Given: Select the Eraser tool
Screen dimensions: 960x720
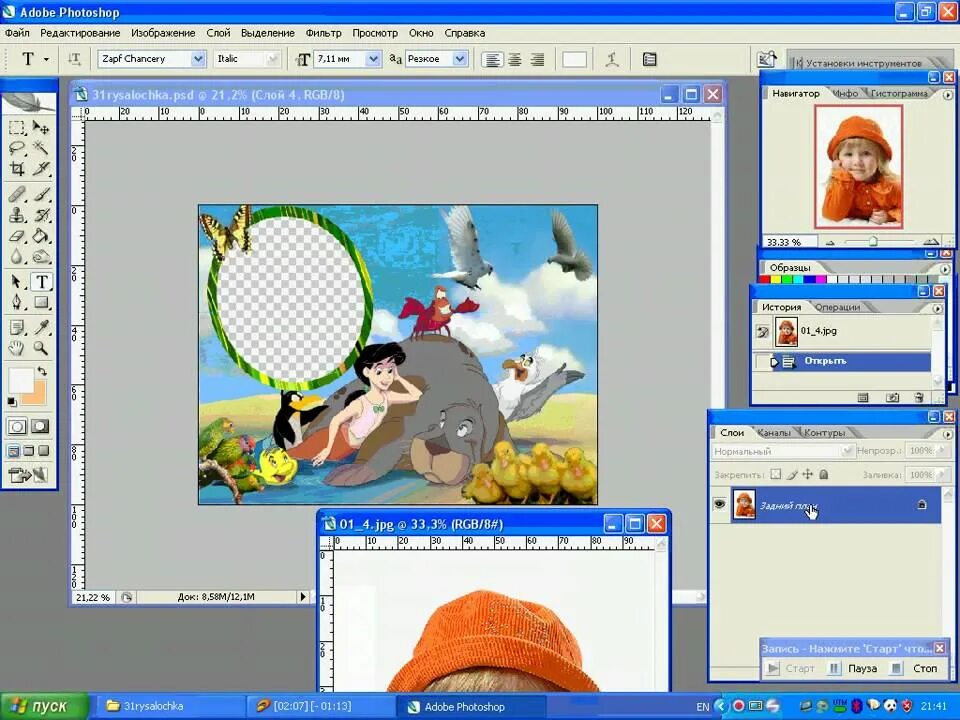Looking at the screenshot, I should coord(17,236).
